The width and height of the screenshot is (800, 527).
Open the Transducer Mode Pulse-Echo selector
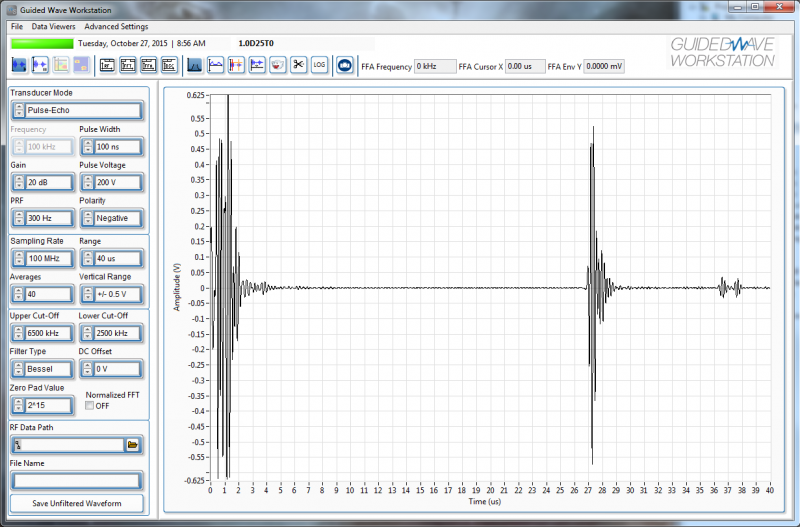pyautogui.click(x=77, y=110)
